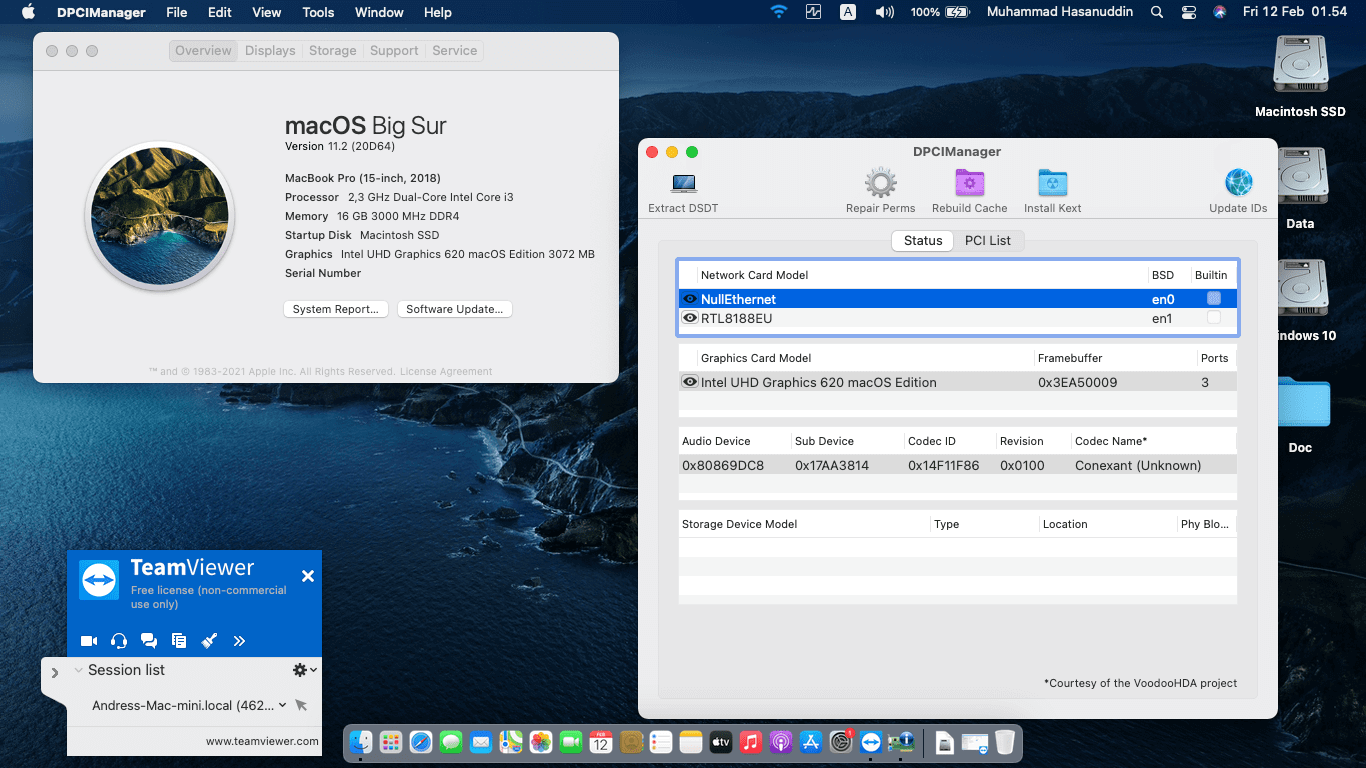The width and height of the screenshot is (1366, 768).
Task: Open the File menu
Action: click(176, 12)
